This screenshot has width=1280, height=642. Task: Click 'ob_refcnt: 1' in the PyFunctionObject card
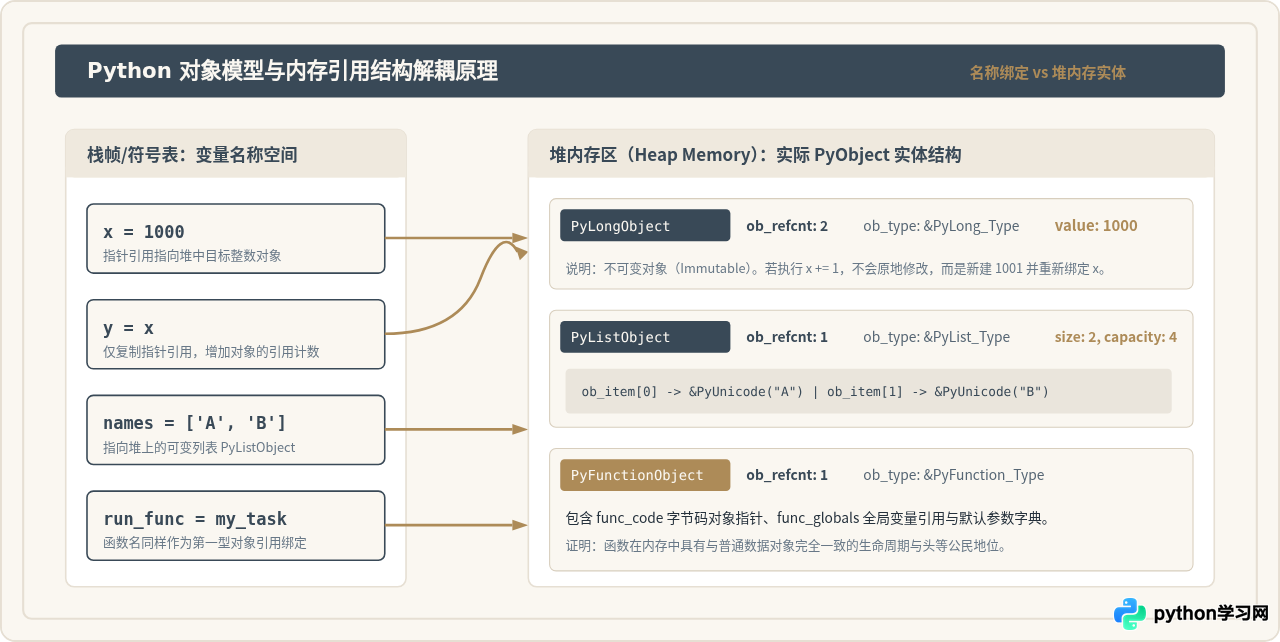point(787,475)
